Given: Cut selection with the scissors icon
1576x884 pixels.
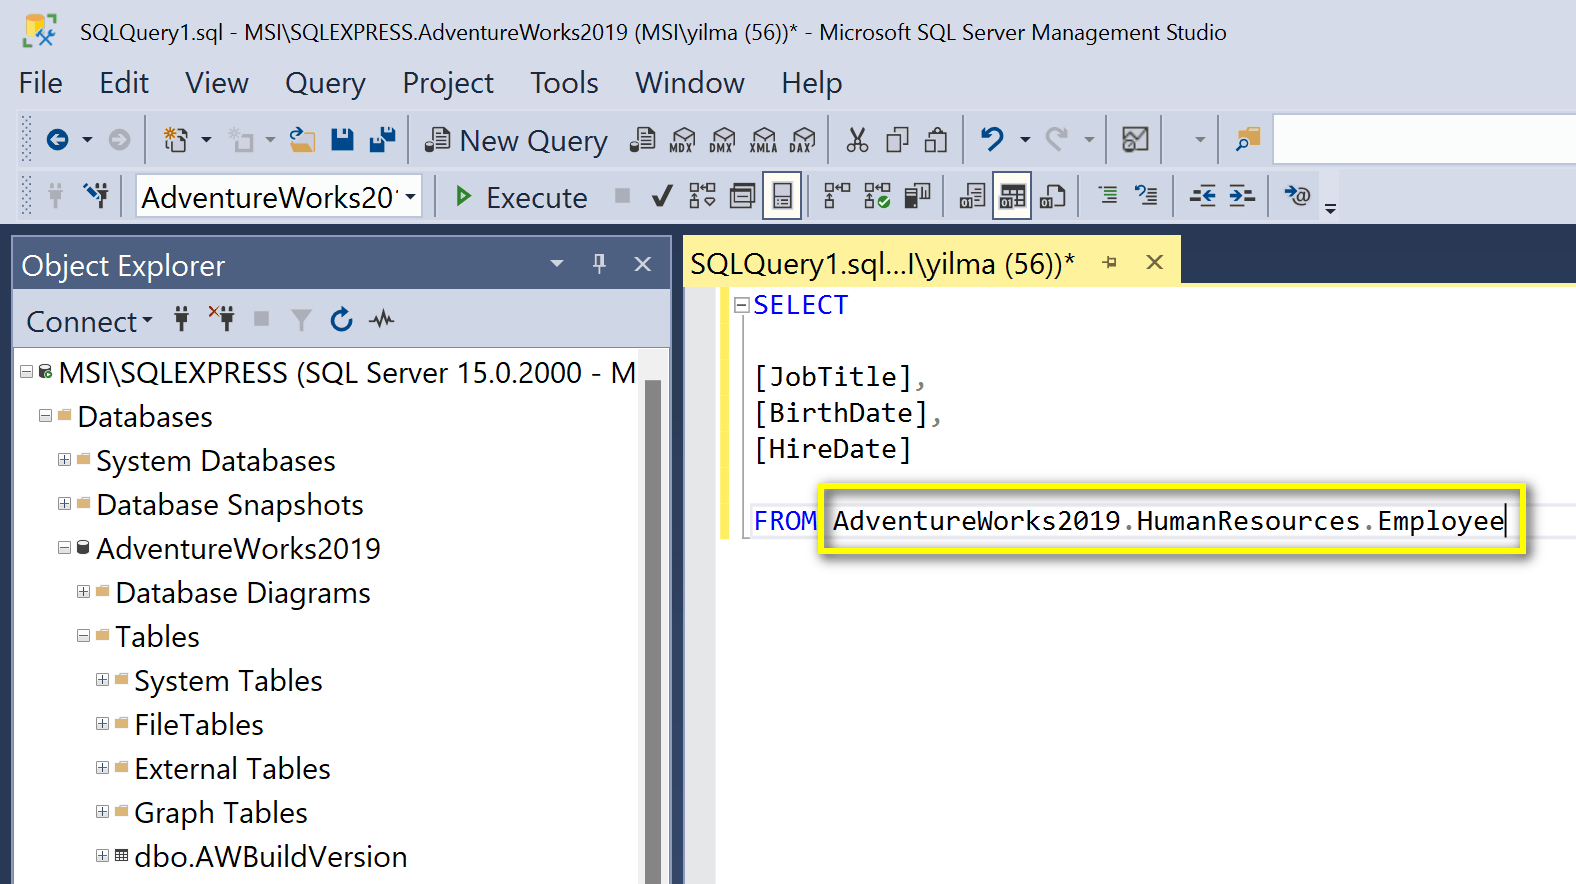Looking at the screenshot, I should [x=857, y=140].
